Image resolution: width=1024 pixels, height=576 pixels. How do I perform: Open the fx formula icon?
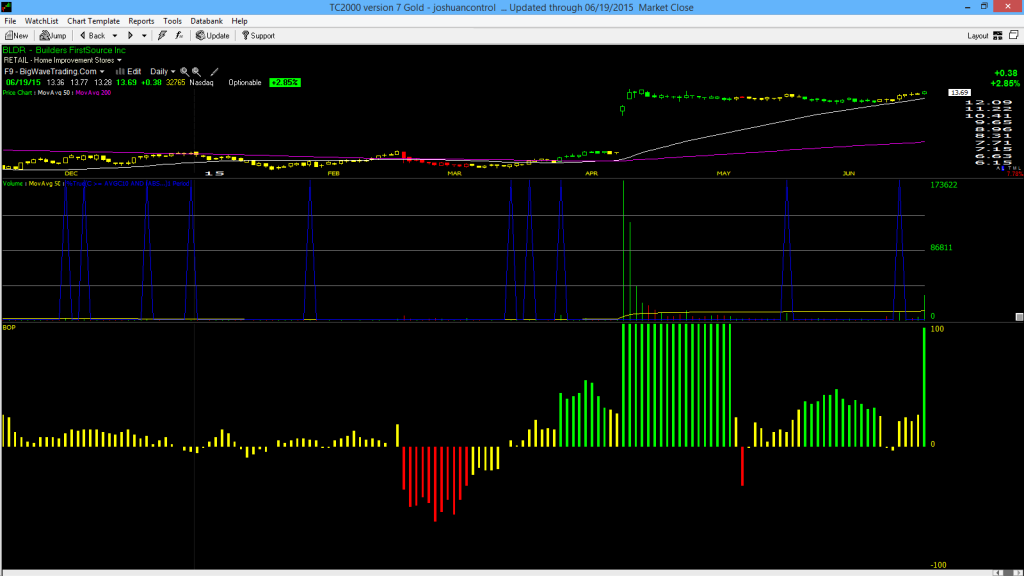click(x=179, y=36)
